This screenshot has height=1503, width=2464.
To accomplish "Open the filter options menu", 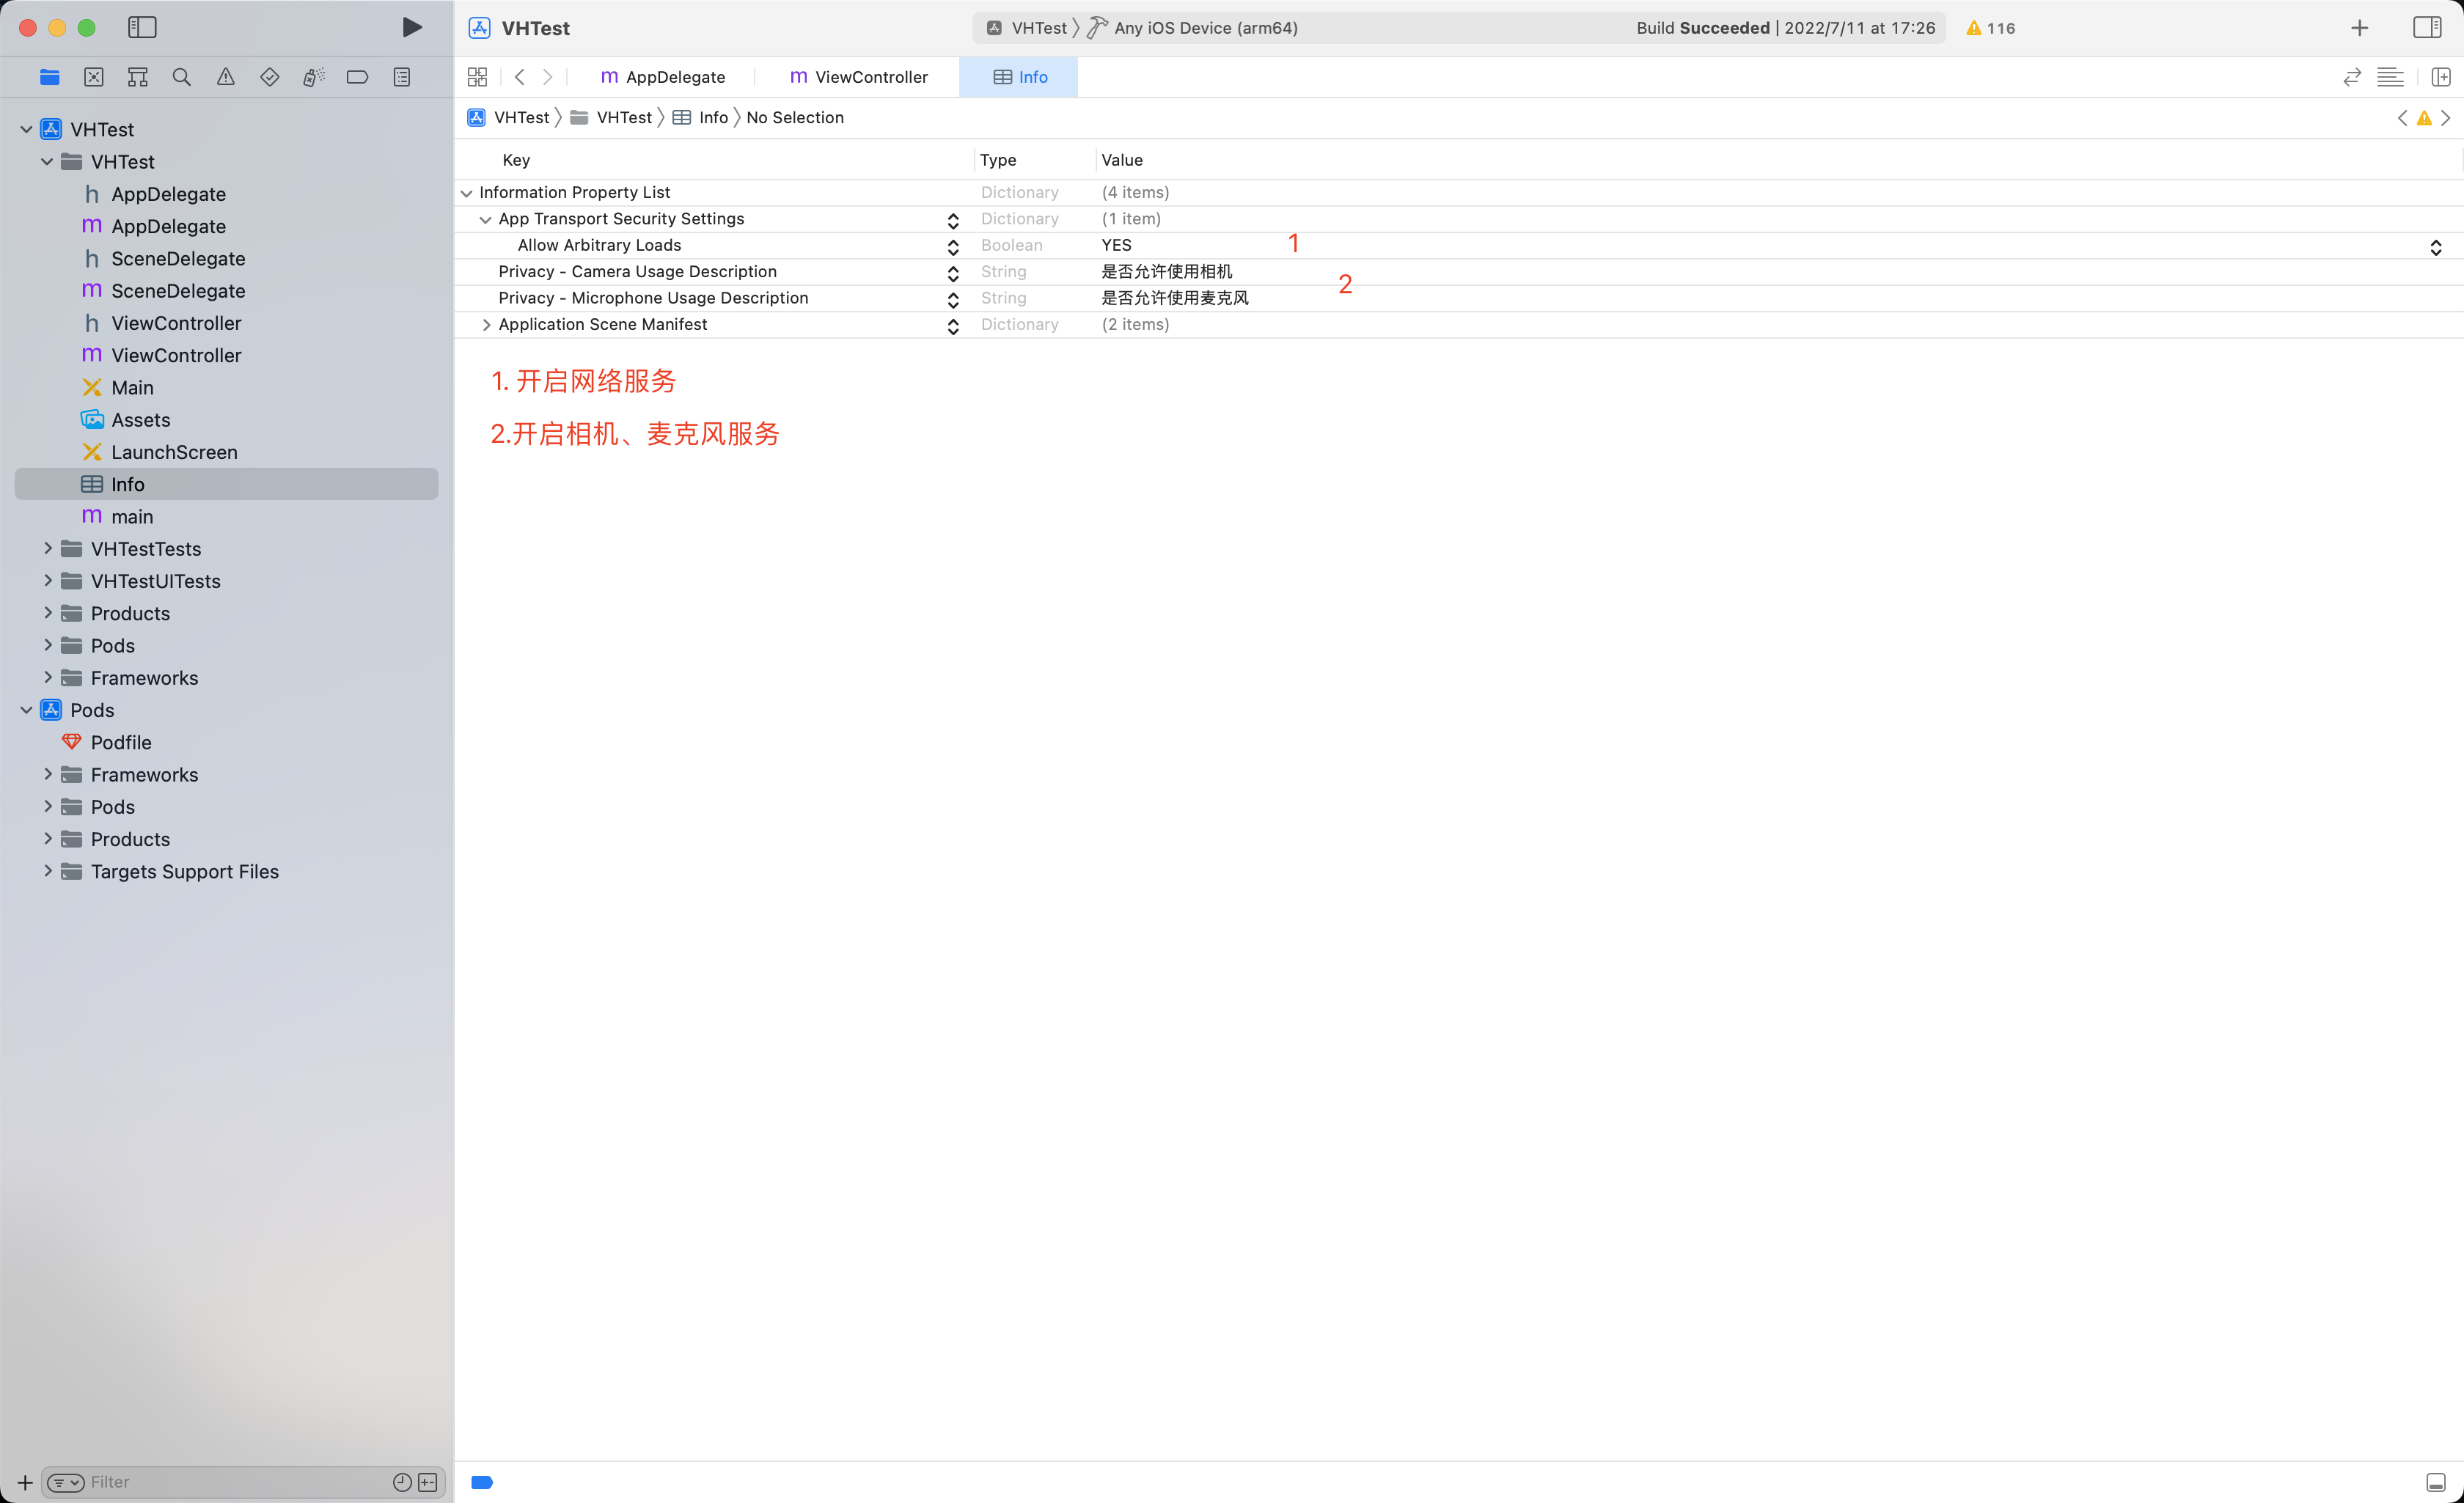I will click(66, 1482).
